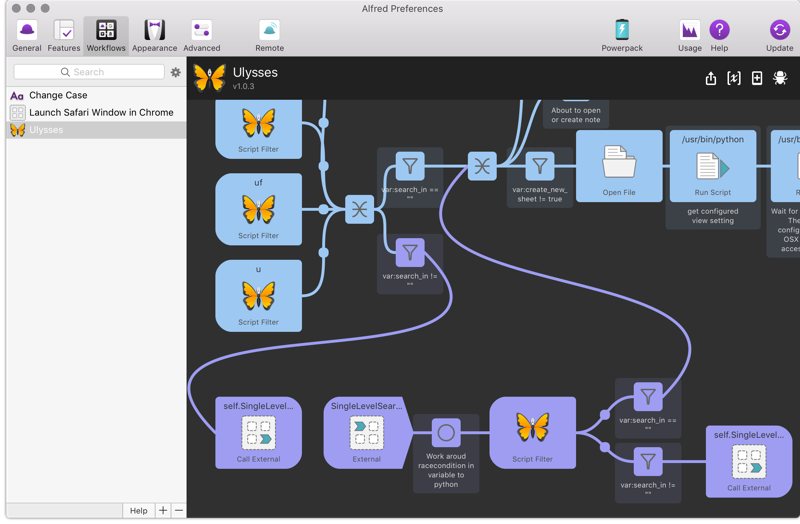Click the add object plus icon
Viewport: 800px width, 524px height.
[757, 78]
